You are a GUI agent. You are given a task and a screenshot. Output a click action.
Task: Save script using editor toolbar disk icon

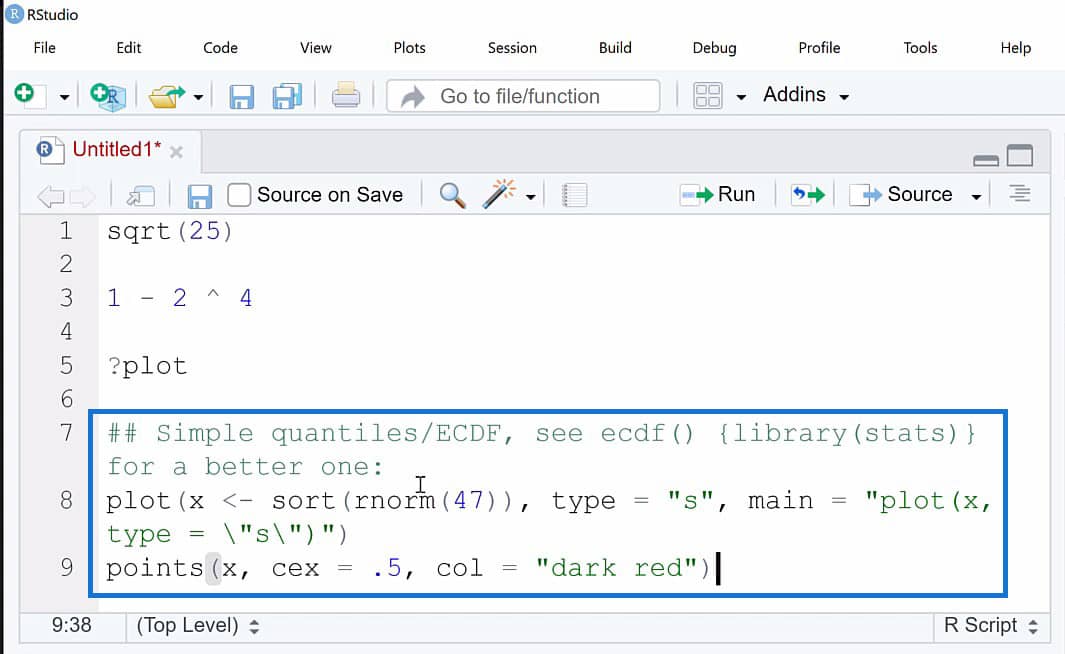click(199, 196)
